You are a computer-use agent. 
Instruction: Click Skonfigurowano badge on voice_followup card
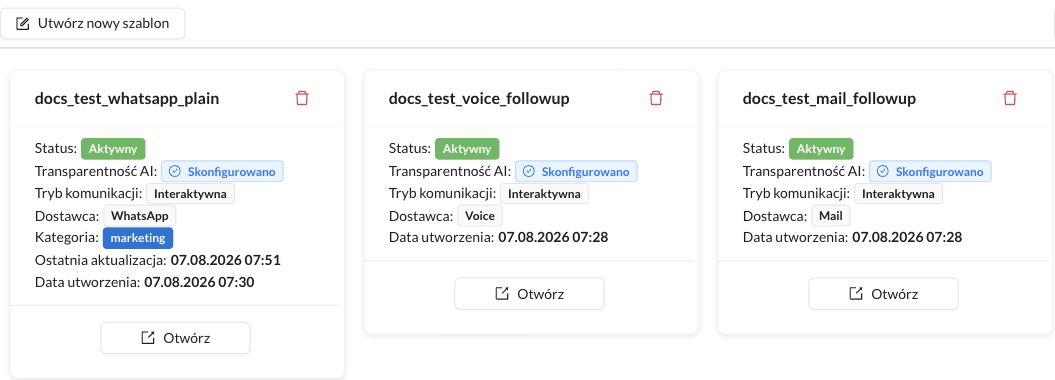pos(577,172)
